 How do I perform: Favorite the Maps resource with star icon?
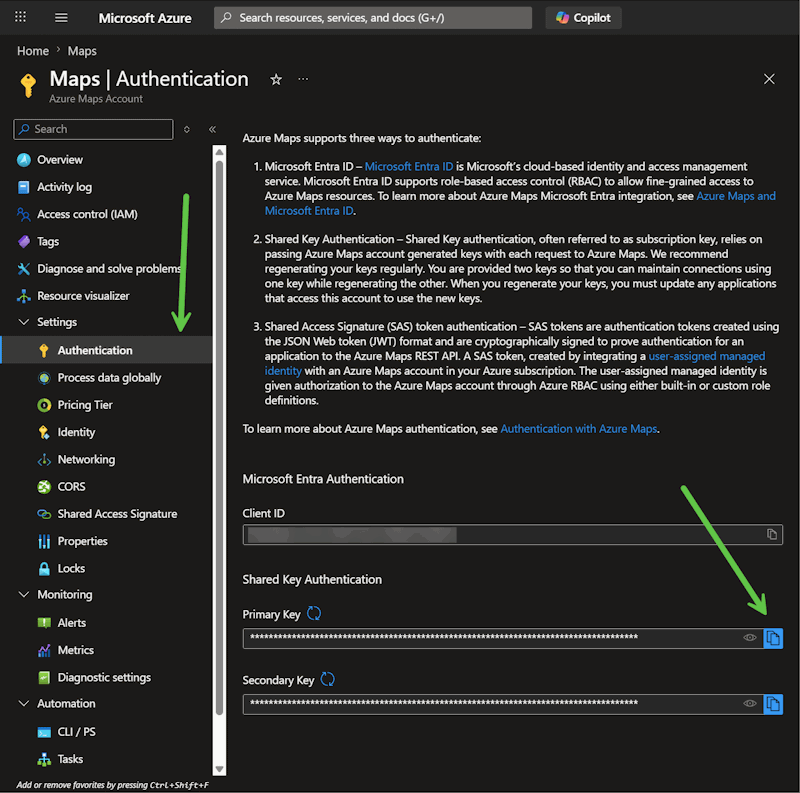pos(276,80)
